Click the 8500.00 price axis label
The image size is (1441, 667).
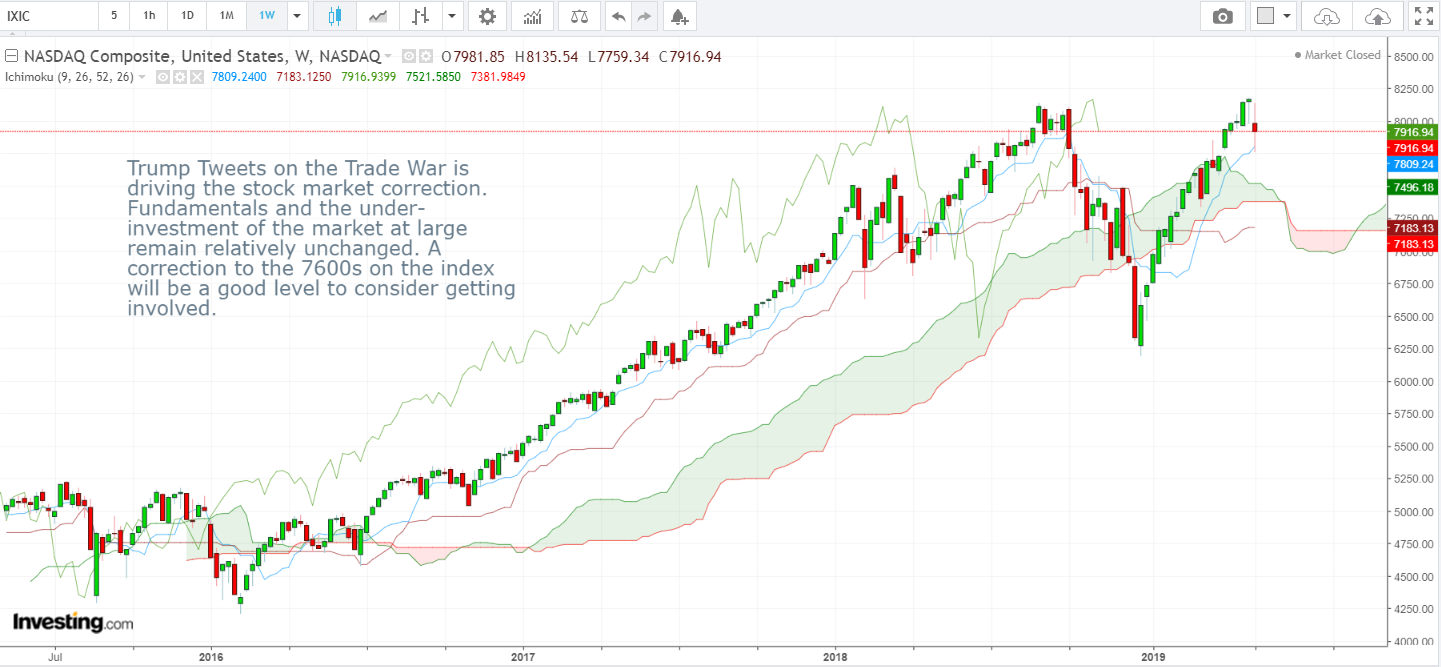[x=1413, y=57]
